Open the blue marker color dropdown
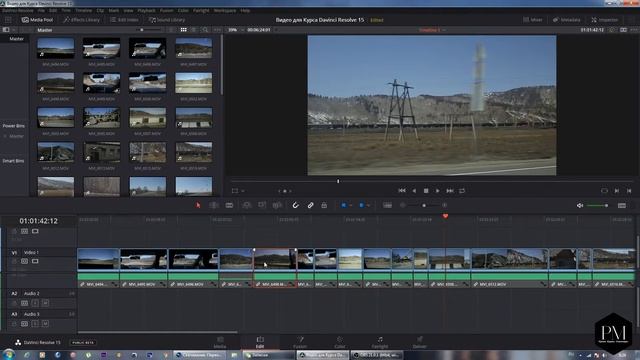This screenshot has width=640, height=360. coord(368,205)
